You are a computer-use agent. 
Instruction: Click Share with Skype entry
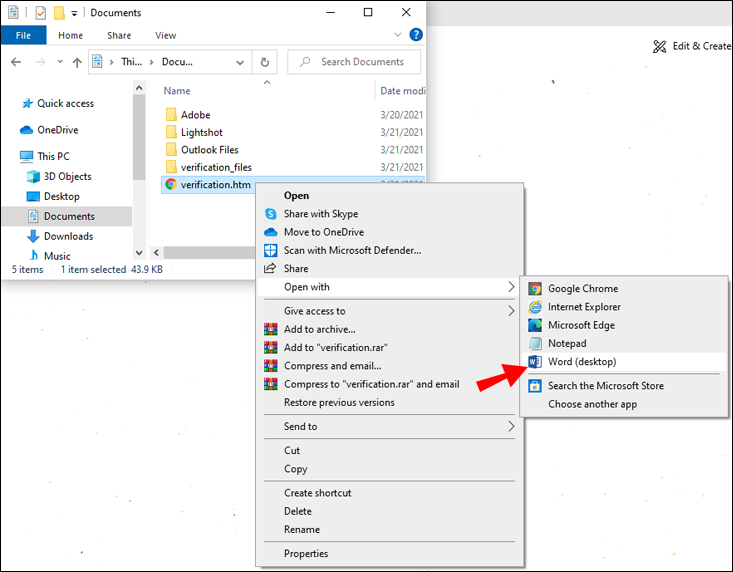pos(389,214)
